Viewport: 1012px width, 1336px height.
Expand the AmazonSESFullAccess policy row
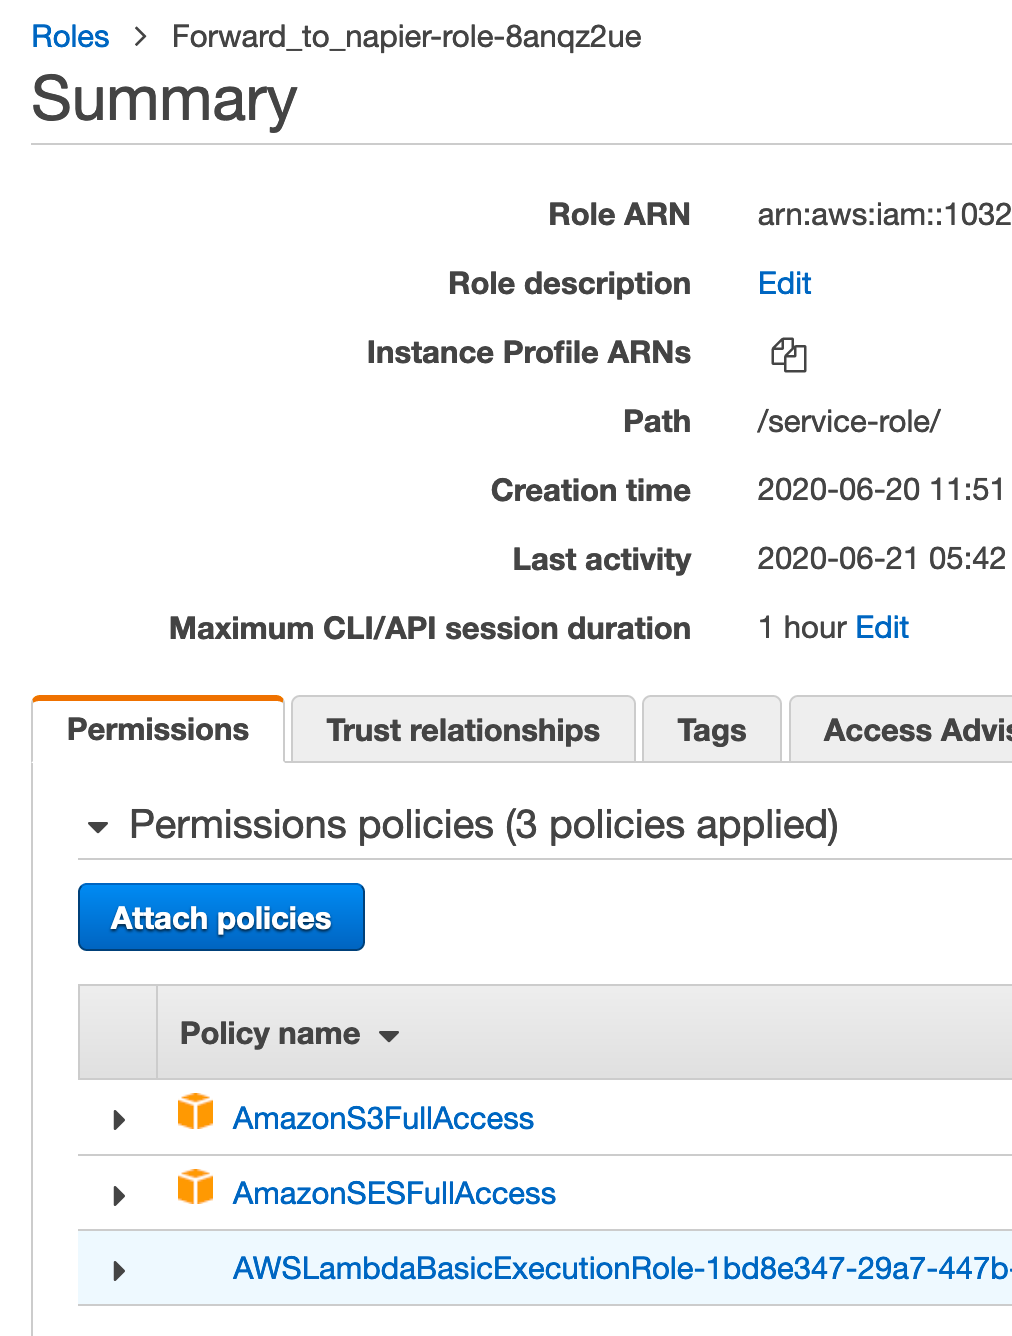119,1195
